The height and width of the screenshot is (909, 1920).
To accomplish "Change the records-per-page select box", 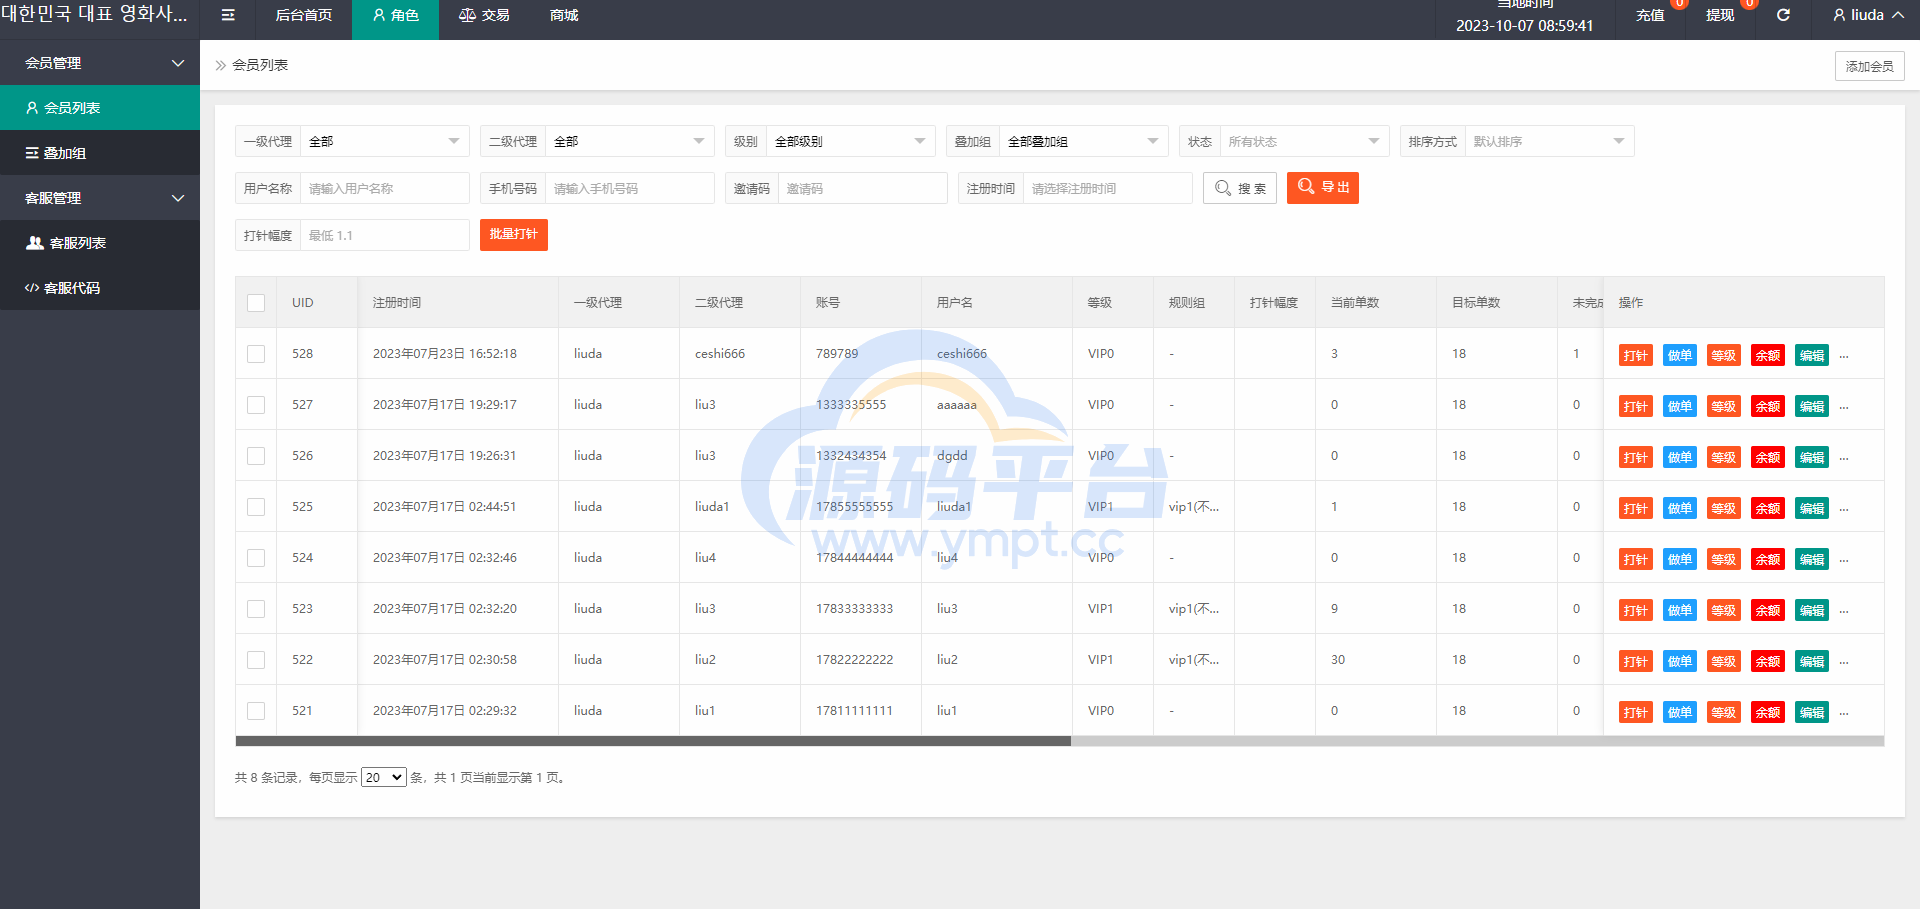I will point(384,777).
